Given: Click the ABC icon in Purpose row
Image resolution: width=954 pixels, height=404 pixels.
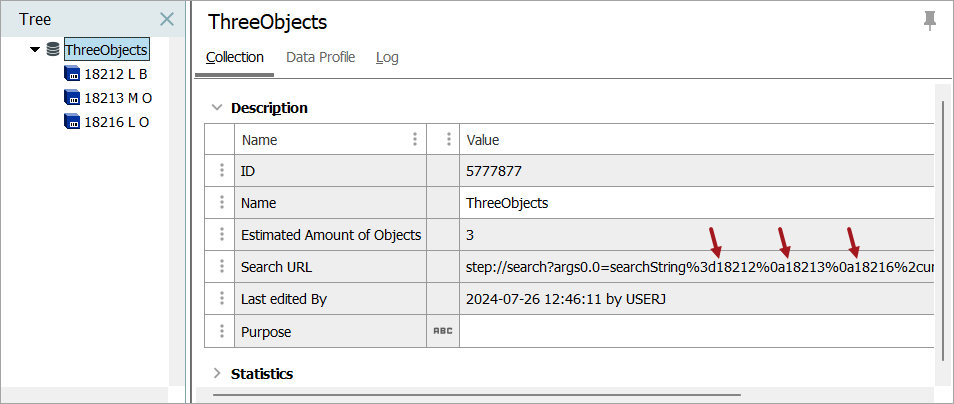Looking at the screenshot, I should click(x=442, y=331).
